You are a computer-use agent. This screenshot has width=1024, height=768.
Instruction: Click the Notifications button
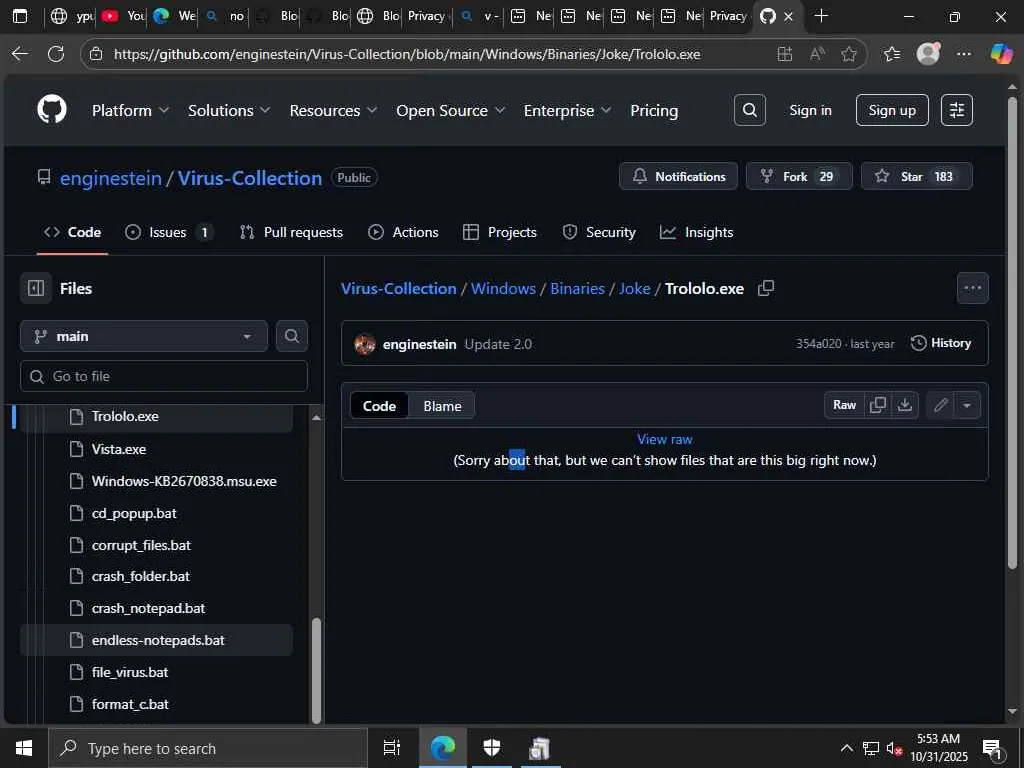pos(679,176)
